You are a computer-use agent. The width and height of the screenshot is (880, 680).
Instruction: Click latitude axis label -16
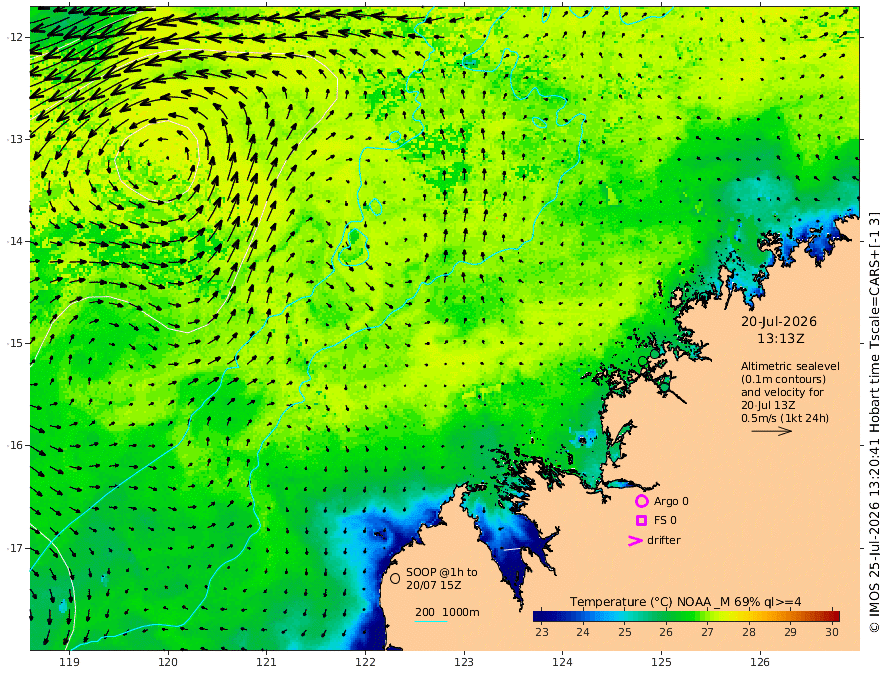(x=15, y=445)
